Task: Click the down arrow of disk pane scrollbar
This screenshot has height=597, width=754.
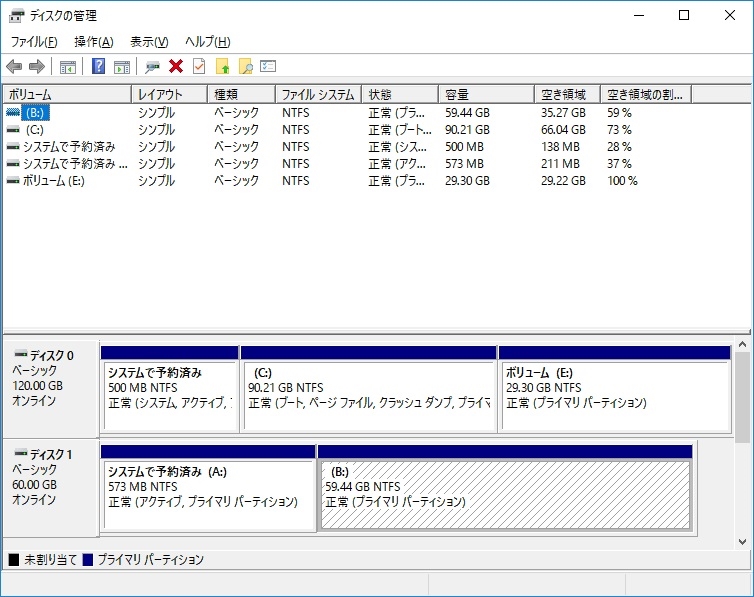Action: pos(742,541)
